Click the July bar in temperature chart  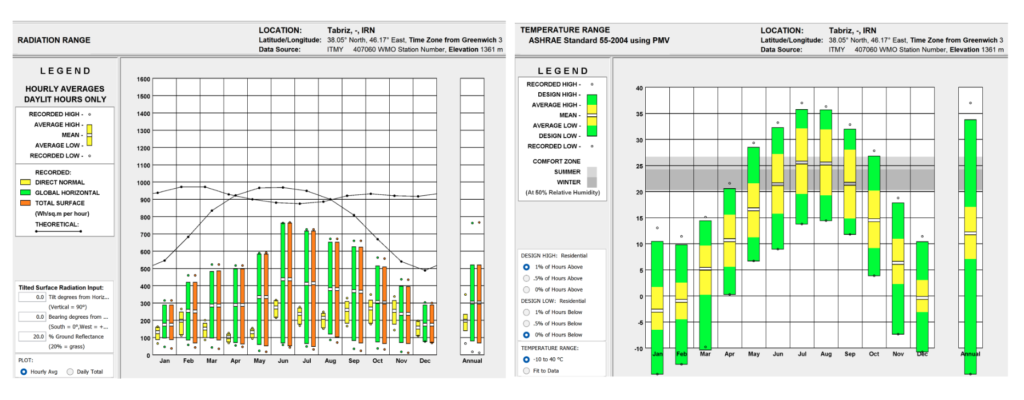click(802, 167)
